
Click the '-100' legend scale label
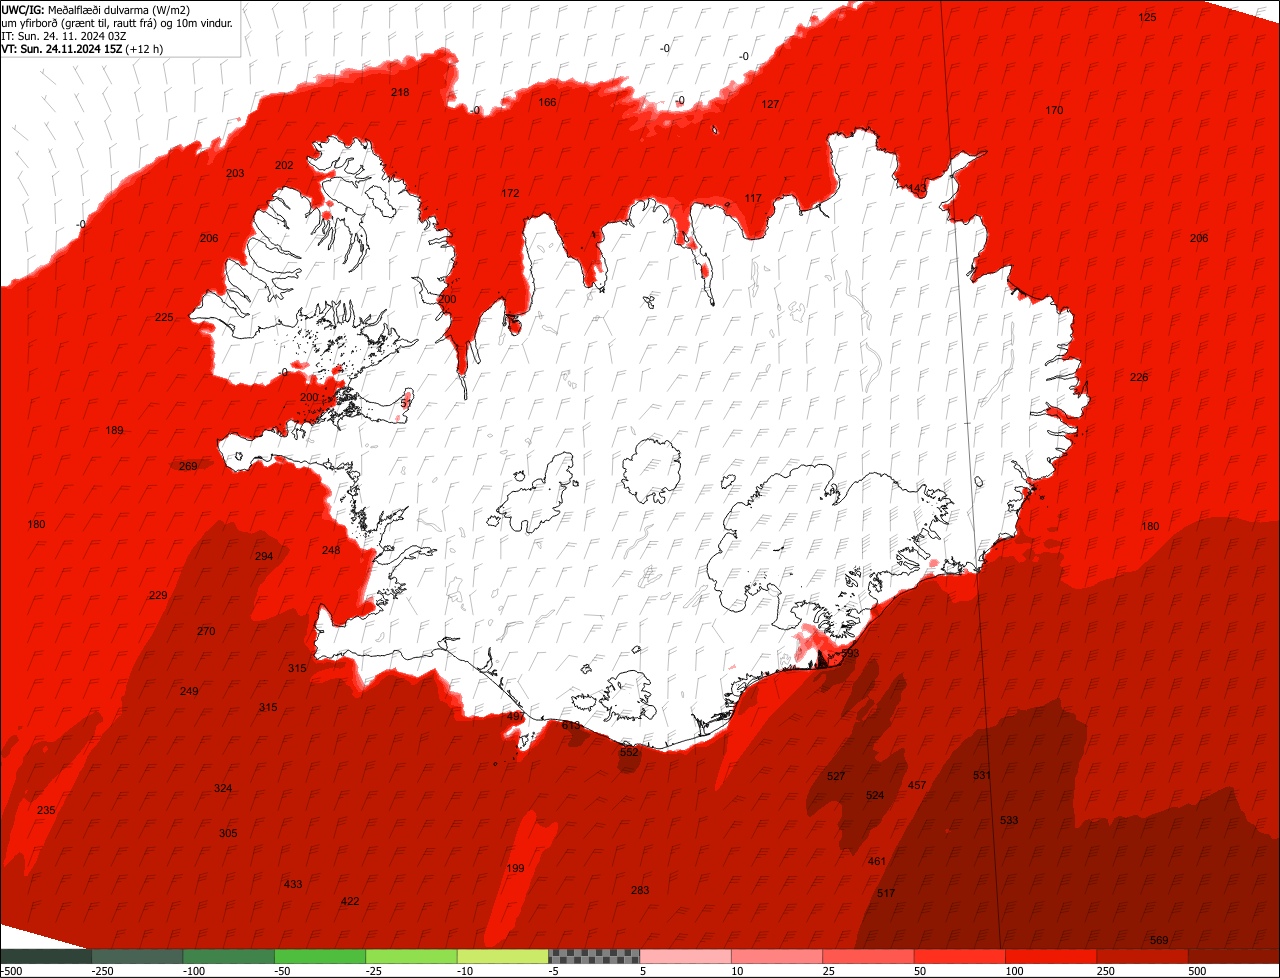(x=192, y=971)
